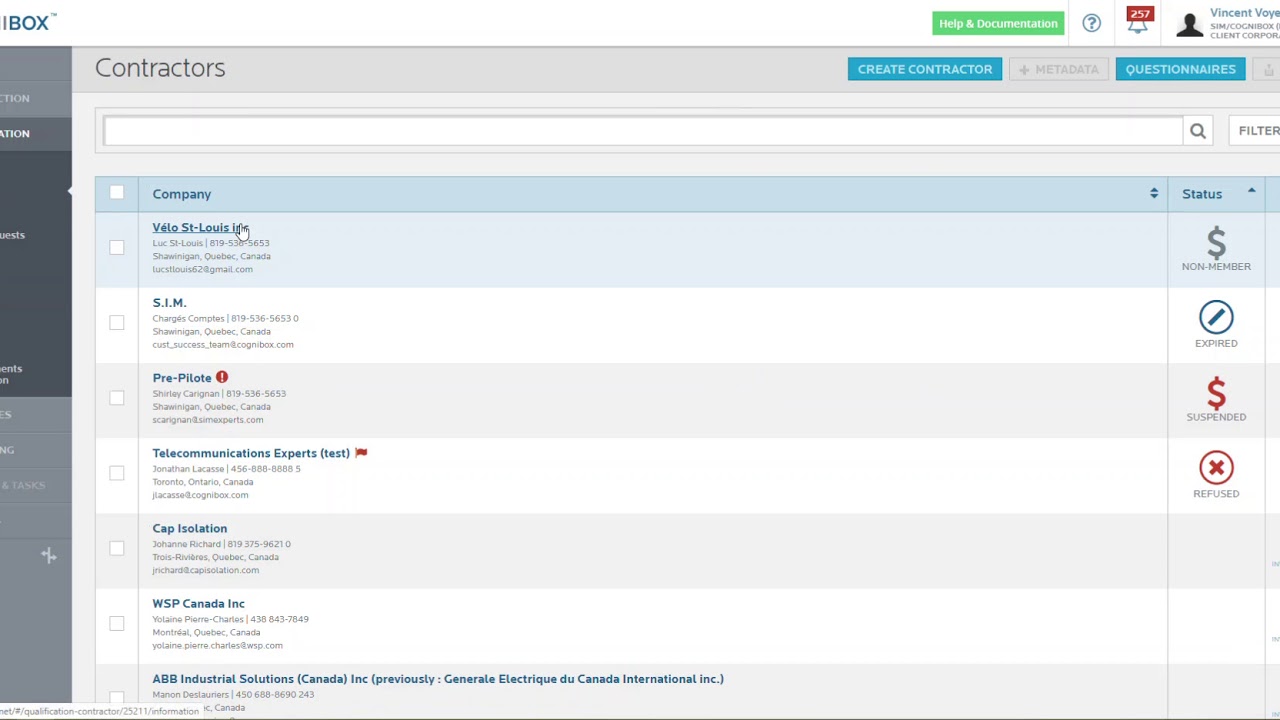
Task: Open the help question mark icon
Action: pos(1091,23)
